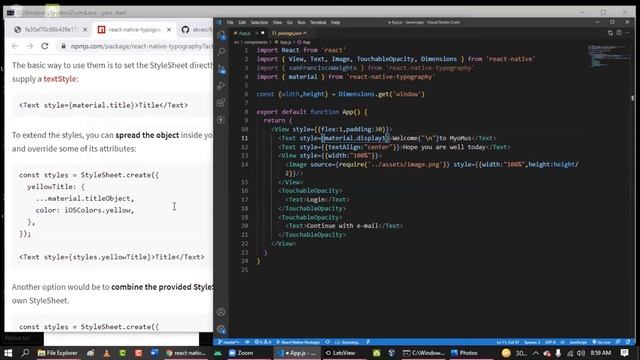
Task: Click the errors and warnings status item
Action: tap(263, 342)
